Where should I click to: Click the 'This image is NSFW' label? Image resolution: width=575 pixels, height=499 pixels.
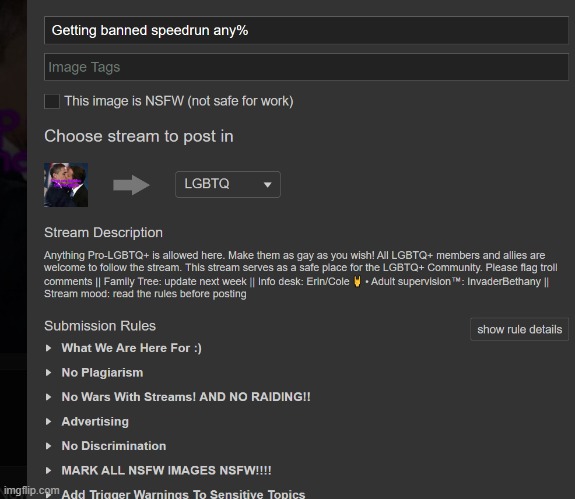click(x=179, y=101)
